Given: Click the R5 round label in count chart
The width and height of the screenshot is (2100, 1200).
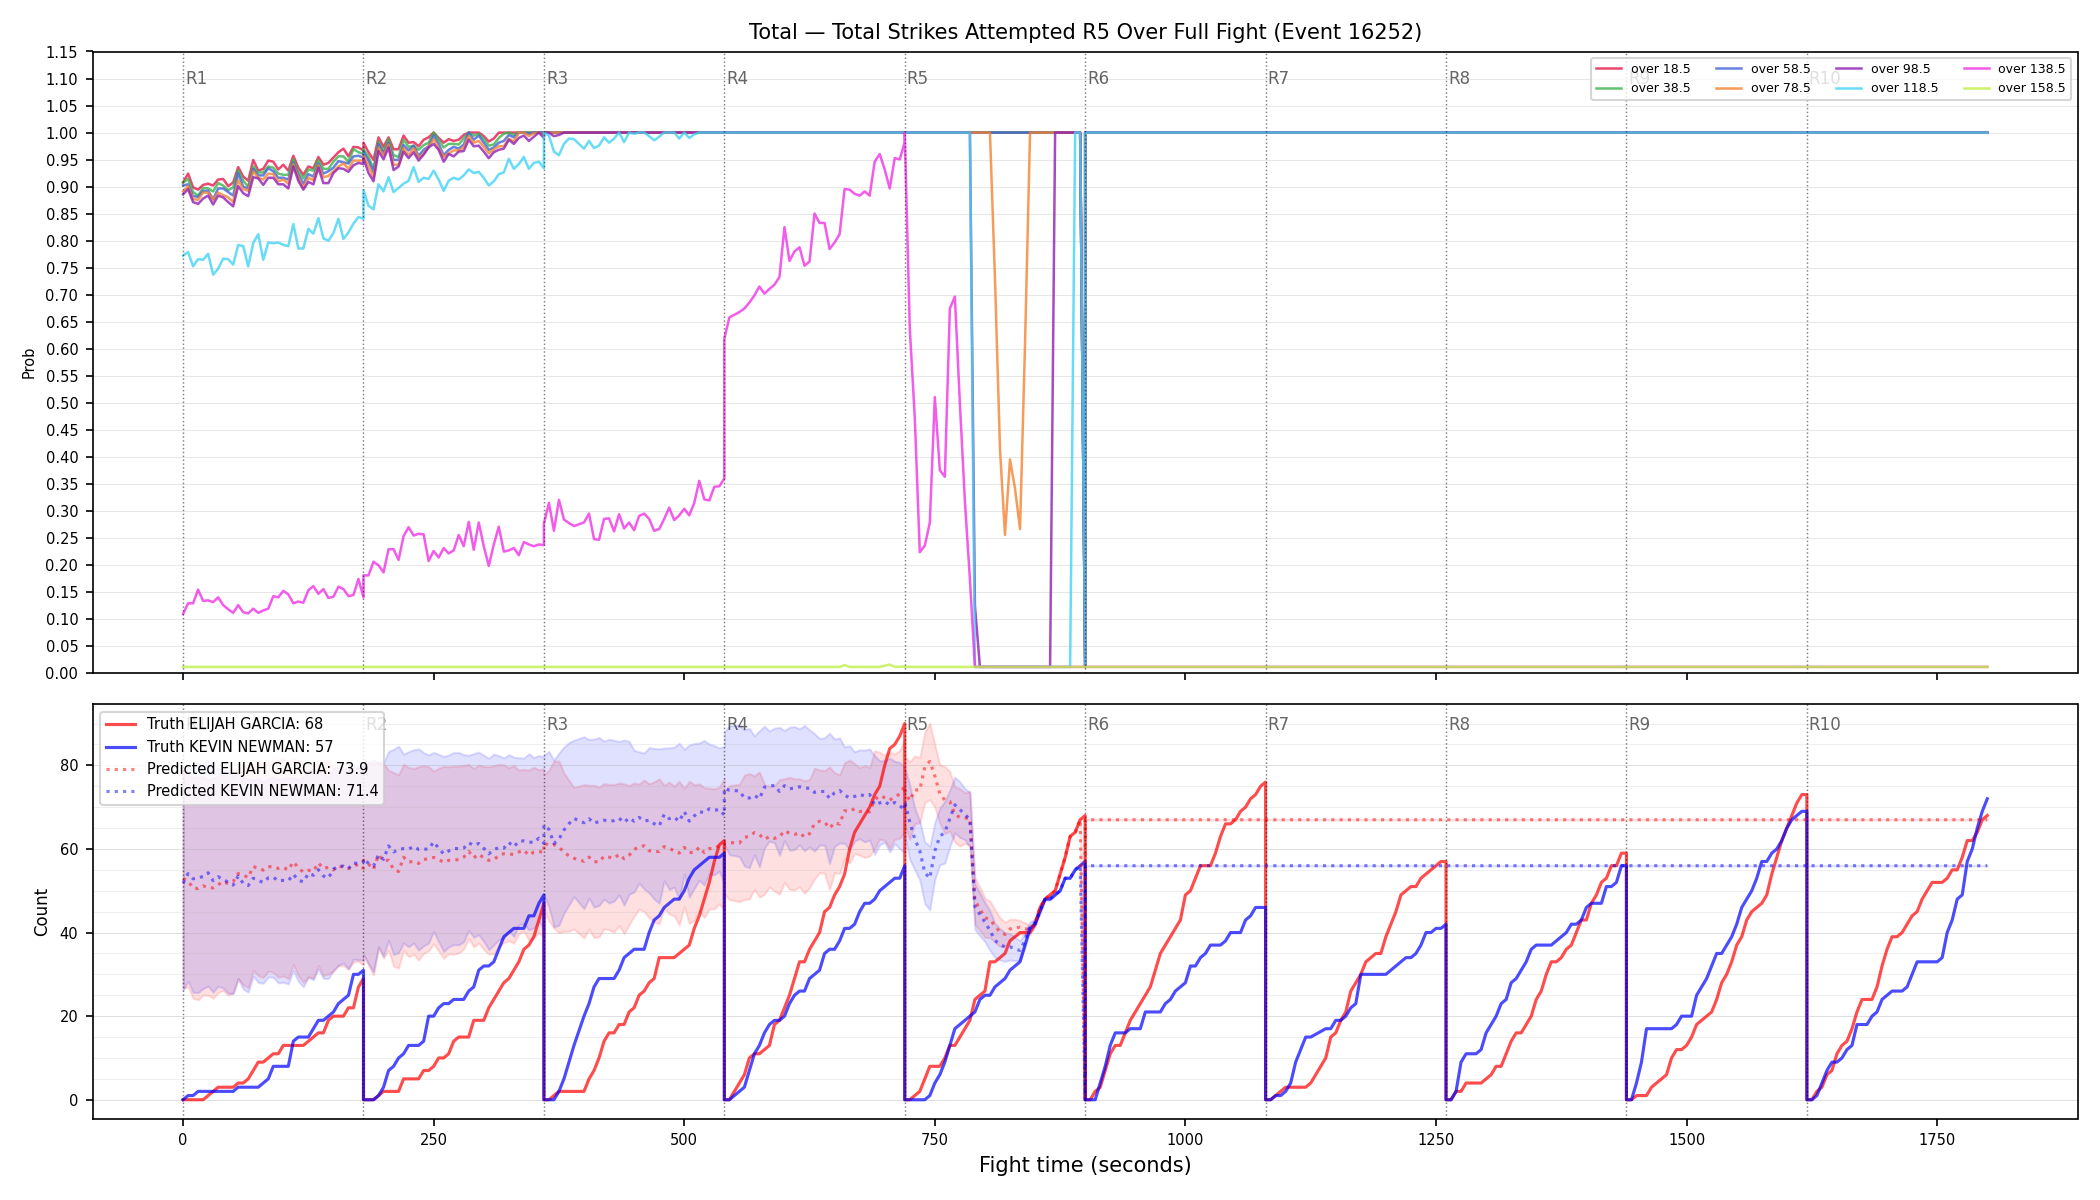Looking at the screenshot, I should 917,724.
